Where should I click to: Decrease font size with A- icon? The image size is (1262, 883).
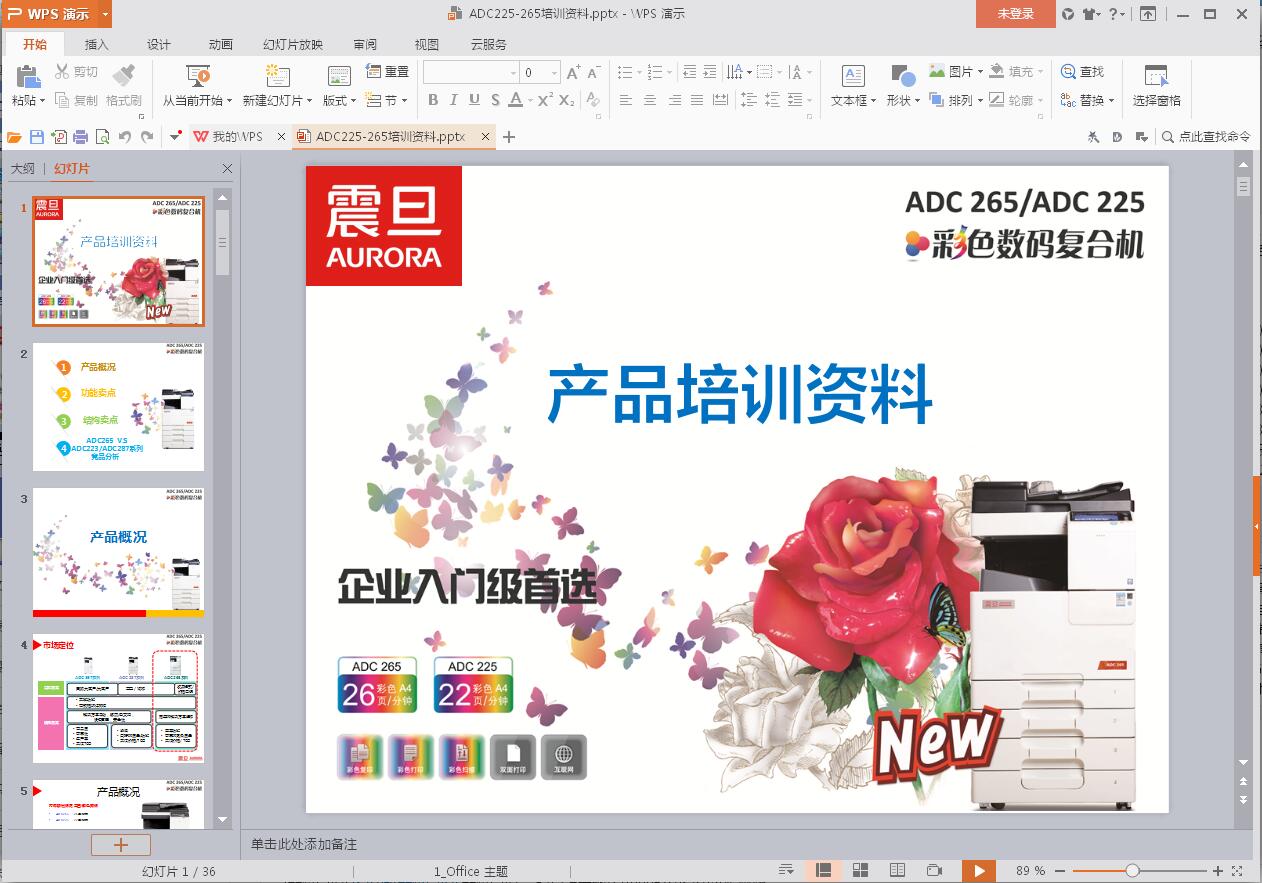click(x=594, y=72)
